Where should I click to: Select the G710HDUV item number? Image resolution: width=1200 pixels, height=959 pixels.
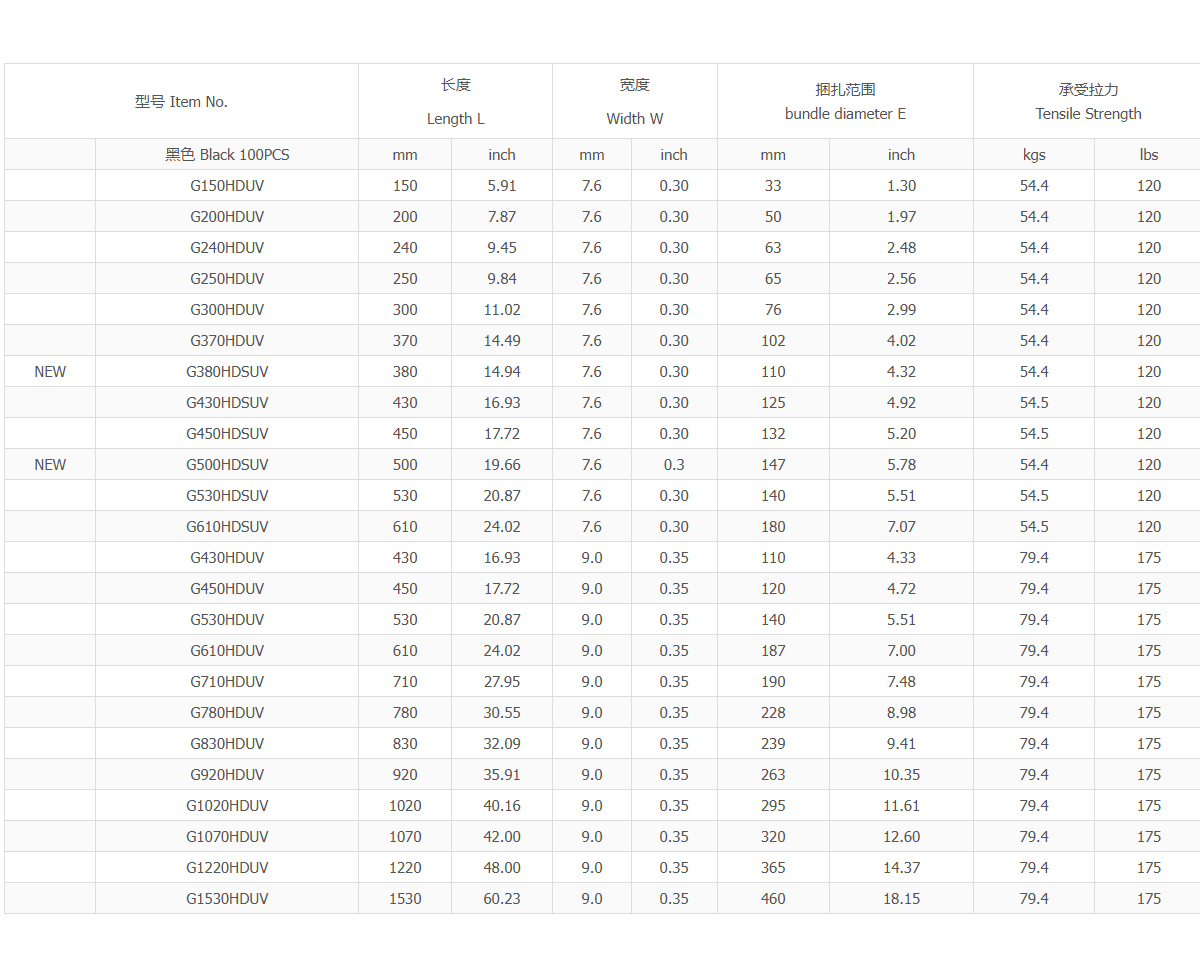point(227,682)
